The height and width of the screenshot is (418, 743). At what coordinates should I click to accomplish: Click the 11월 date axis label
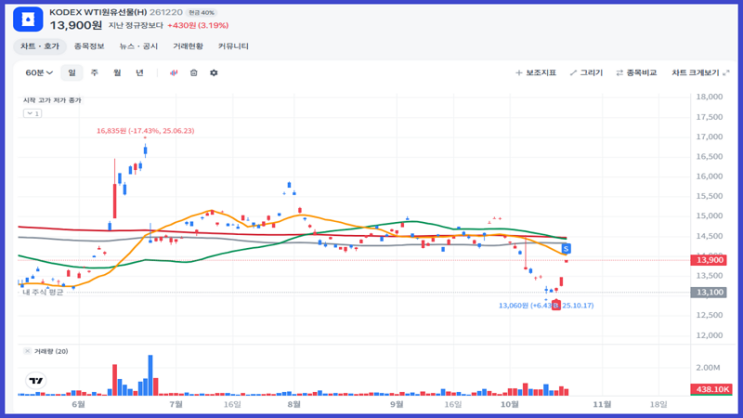click(x=602, y=404)
